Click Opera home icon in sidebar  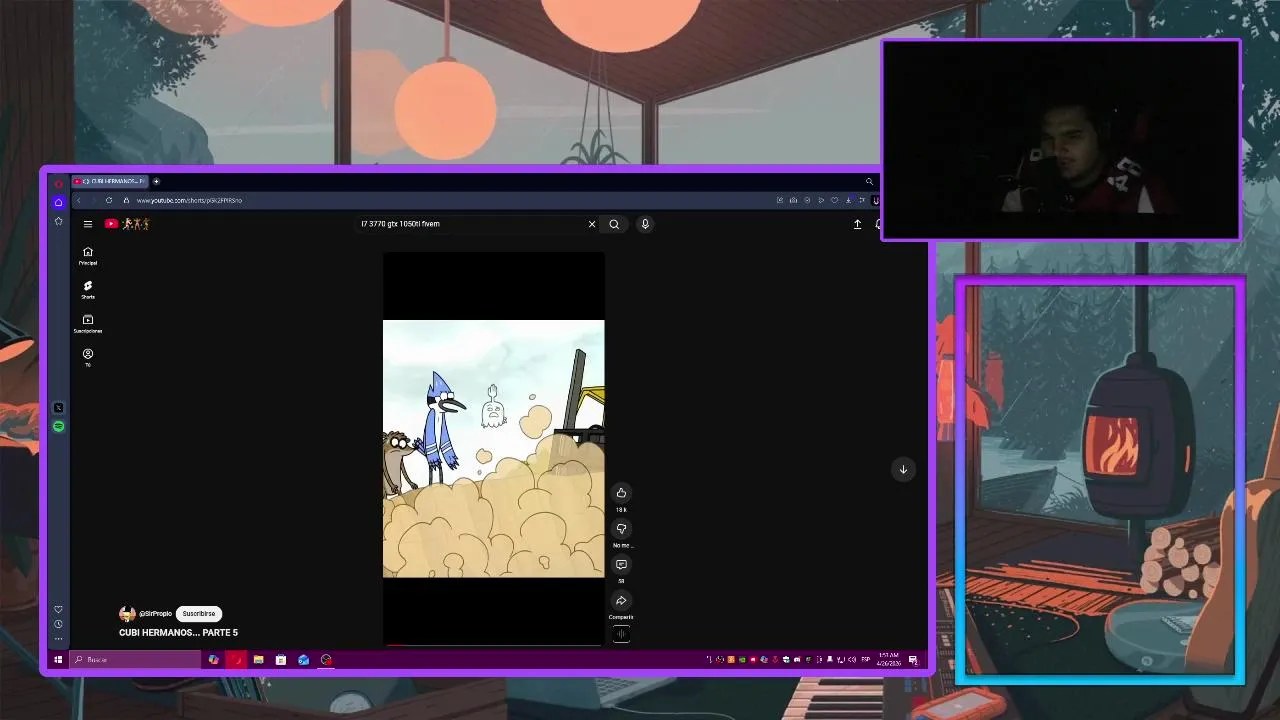tap(58, 202)
